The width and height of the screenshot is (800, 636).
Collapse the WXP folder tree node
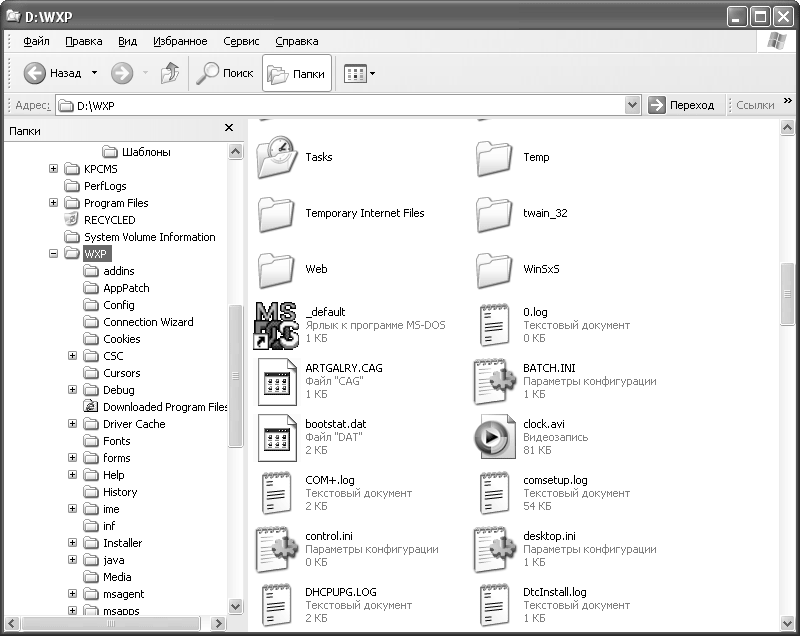53,254
